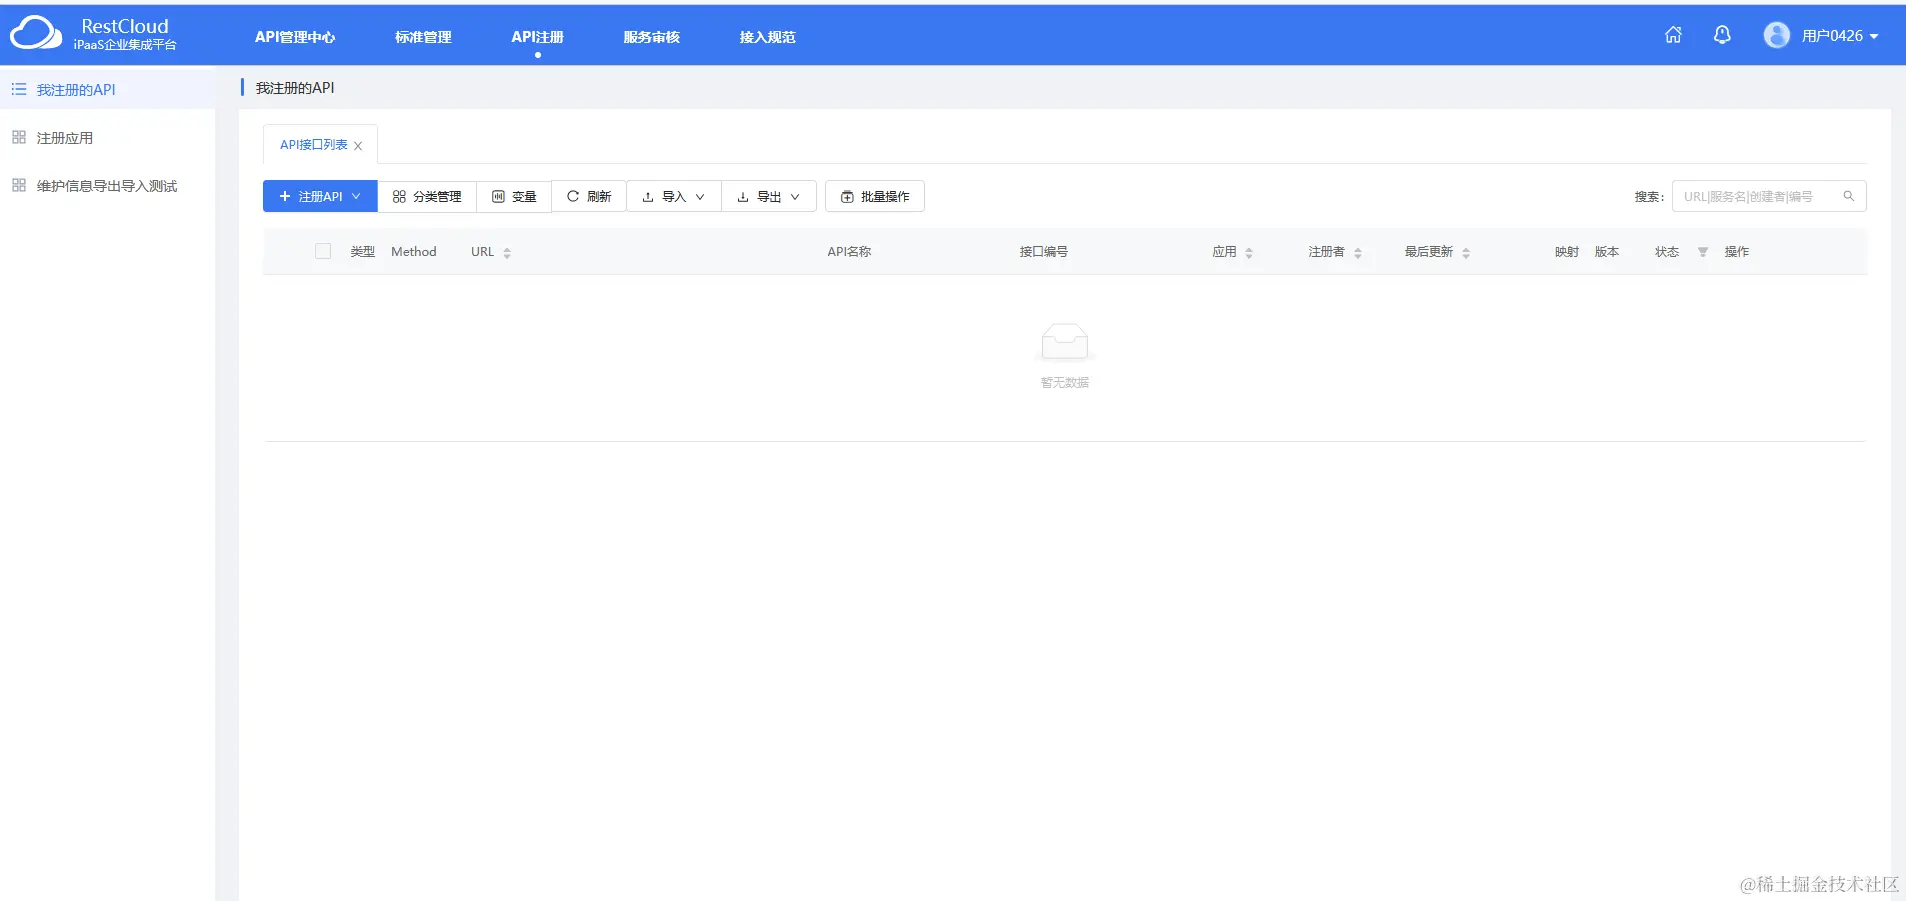Sort by 应用 column arrows

(1249, 253)
